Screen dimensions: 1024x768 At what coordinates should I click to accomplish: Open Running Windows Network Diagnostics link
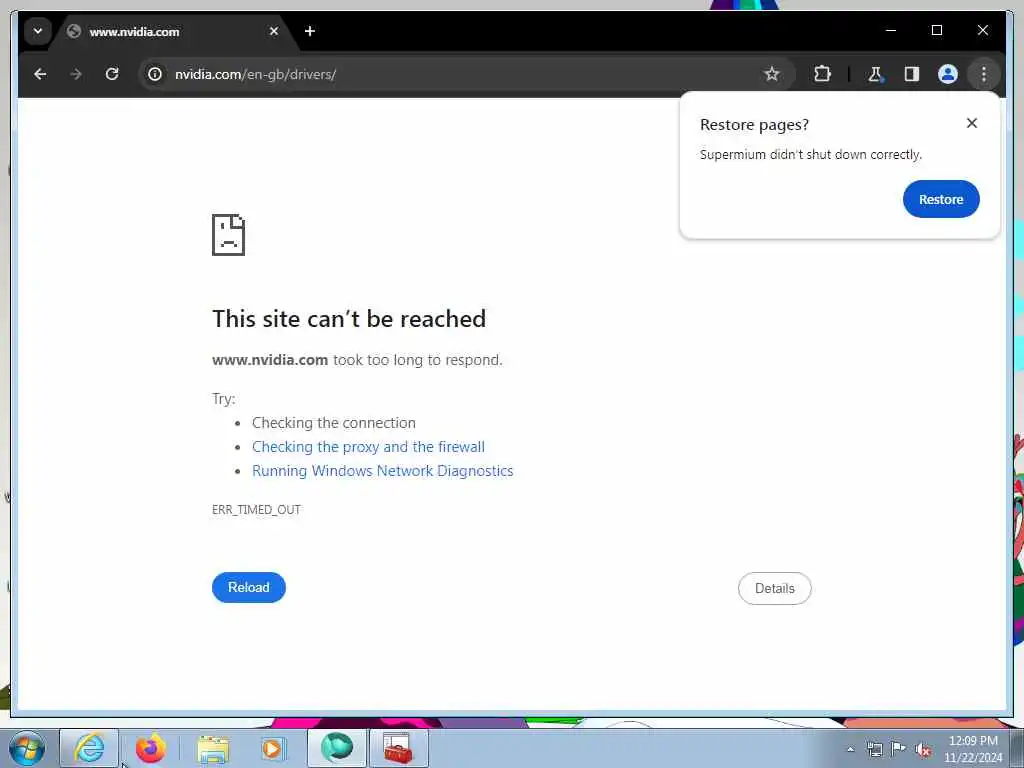(x=383, y=471)
